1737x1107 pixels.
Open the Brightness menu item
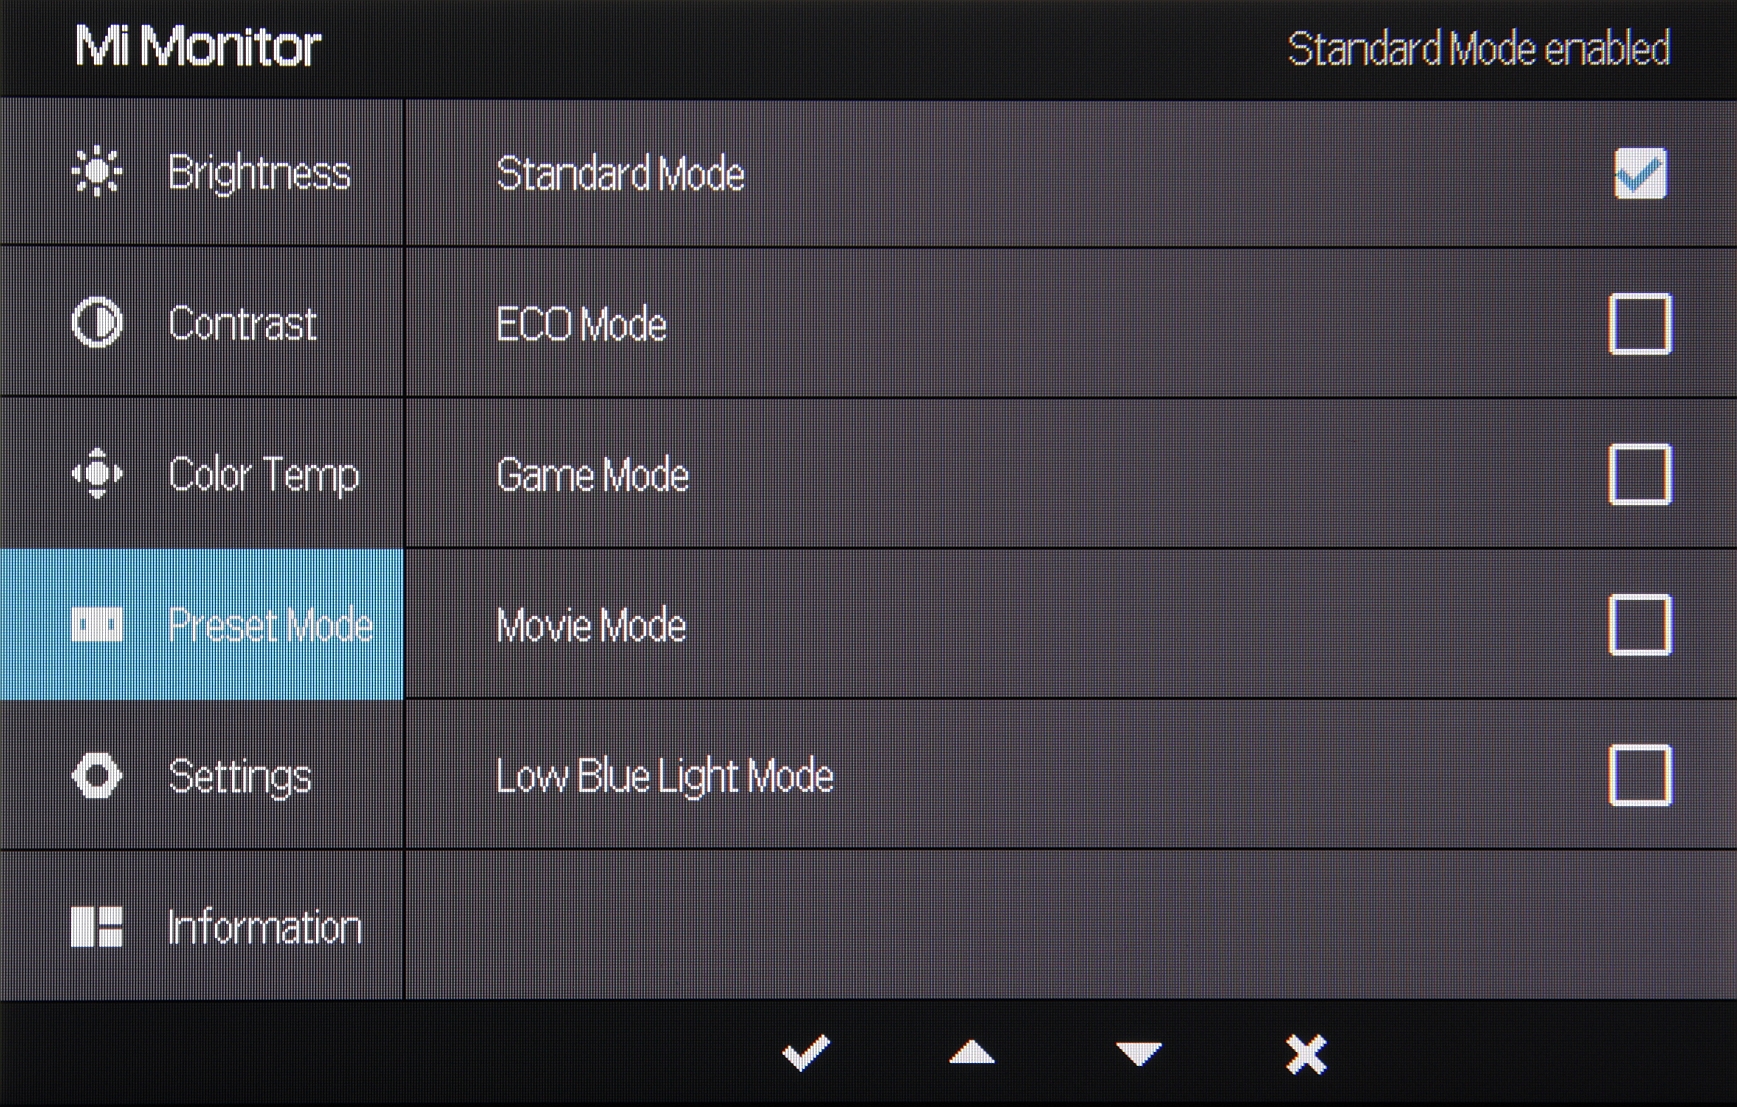(259, 173)
